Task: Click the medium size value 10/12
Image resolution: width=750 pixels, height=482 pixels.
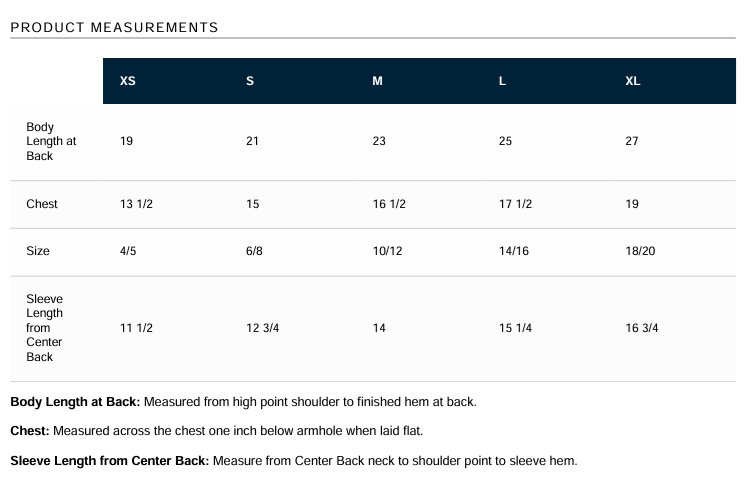Action: point(387,251)
